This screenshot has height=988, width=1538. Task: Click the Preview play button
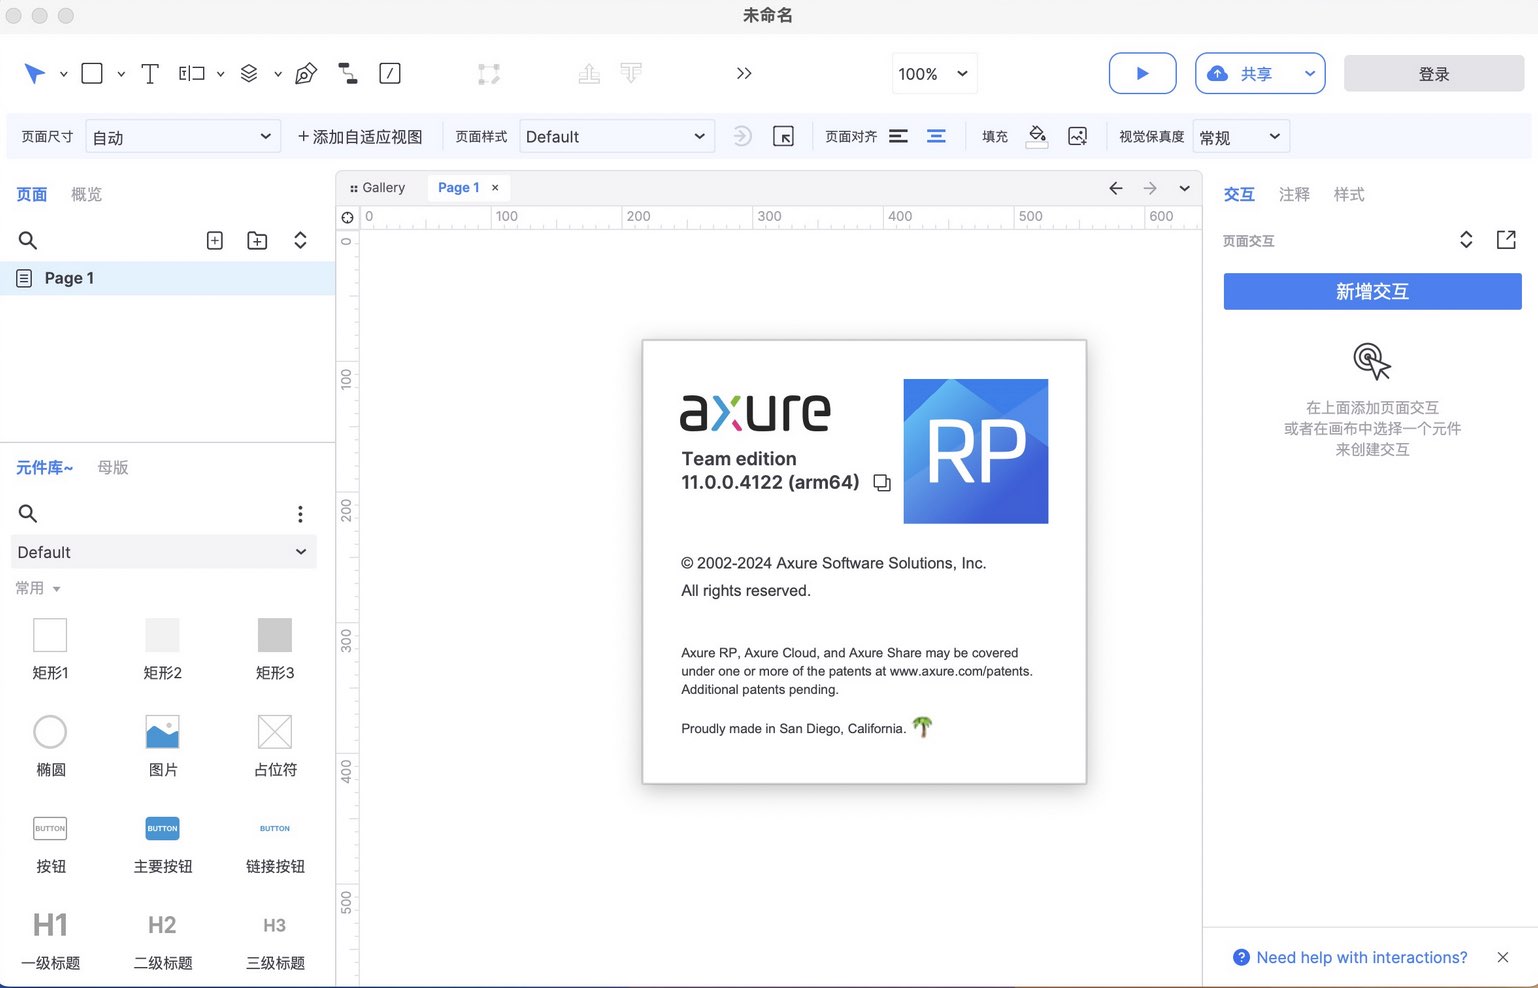coord(1142,73)
